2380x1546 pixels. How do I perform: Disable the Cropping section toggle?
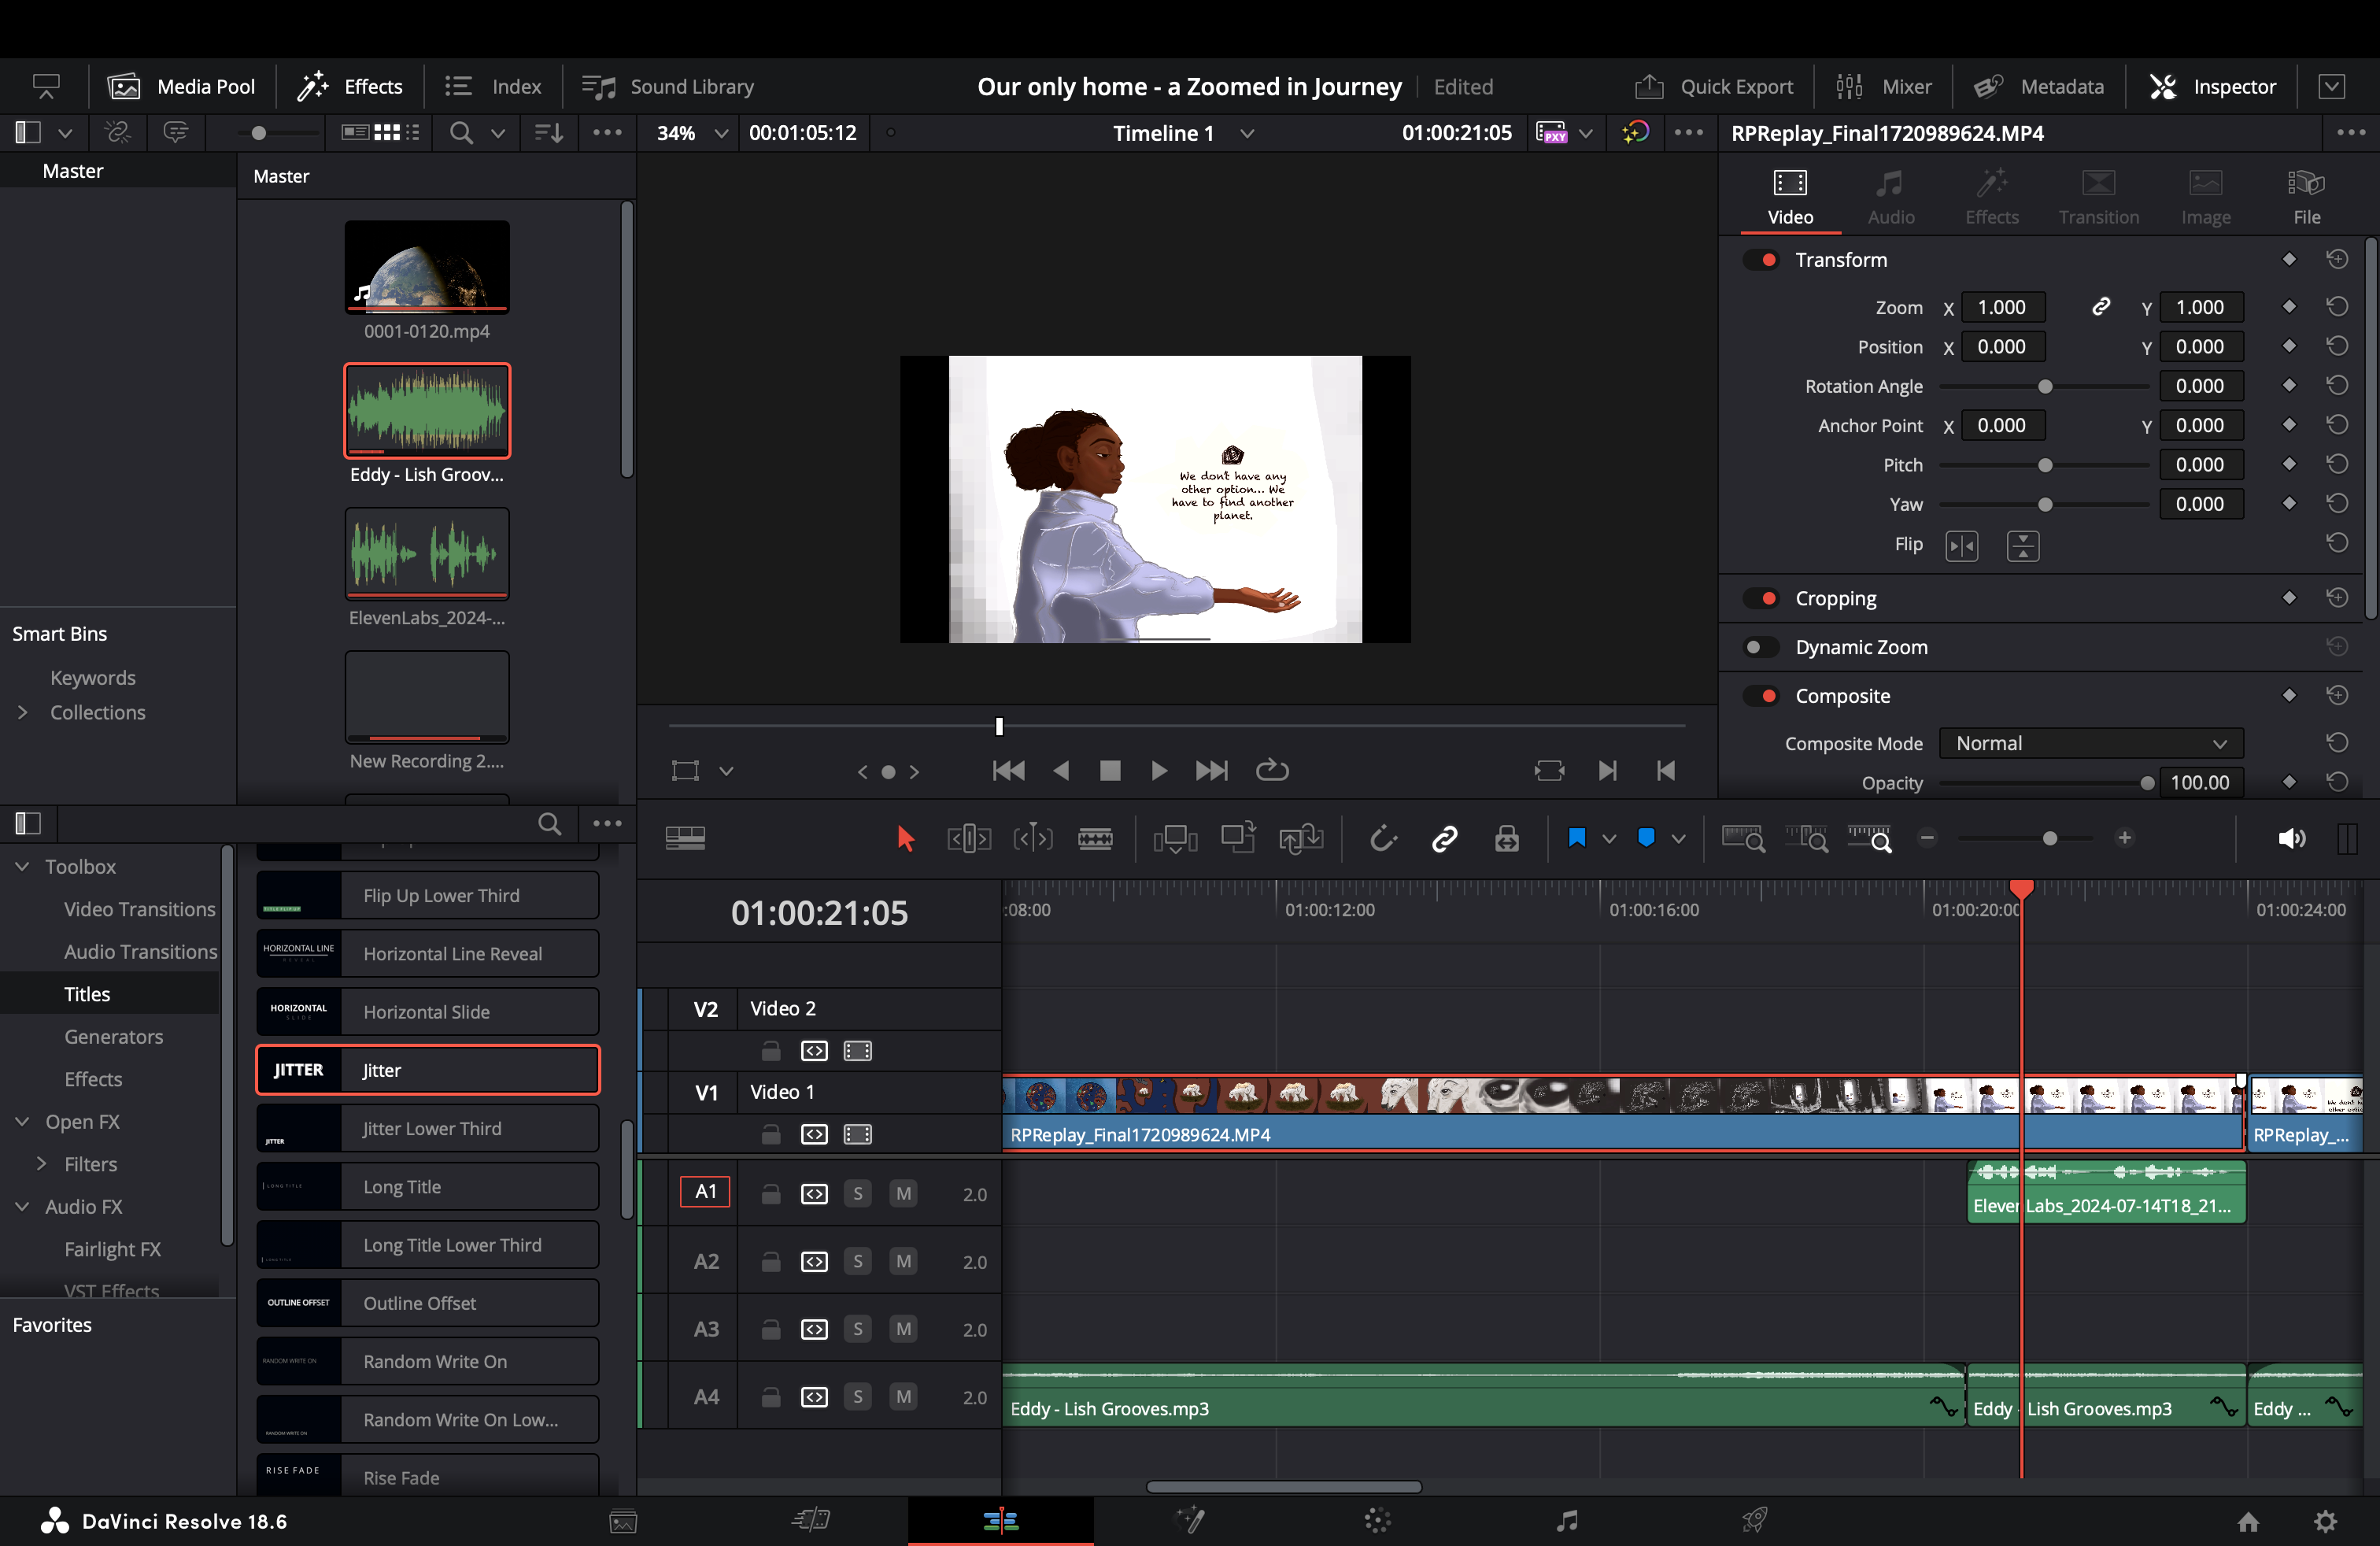pyautogui.click(x=1761, y=598)
